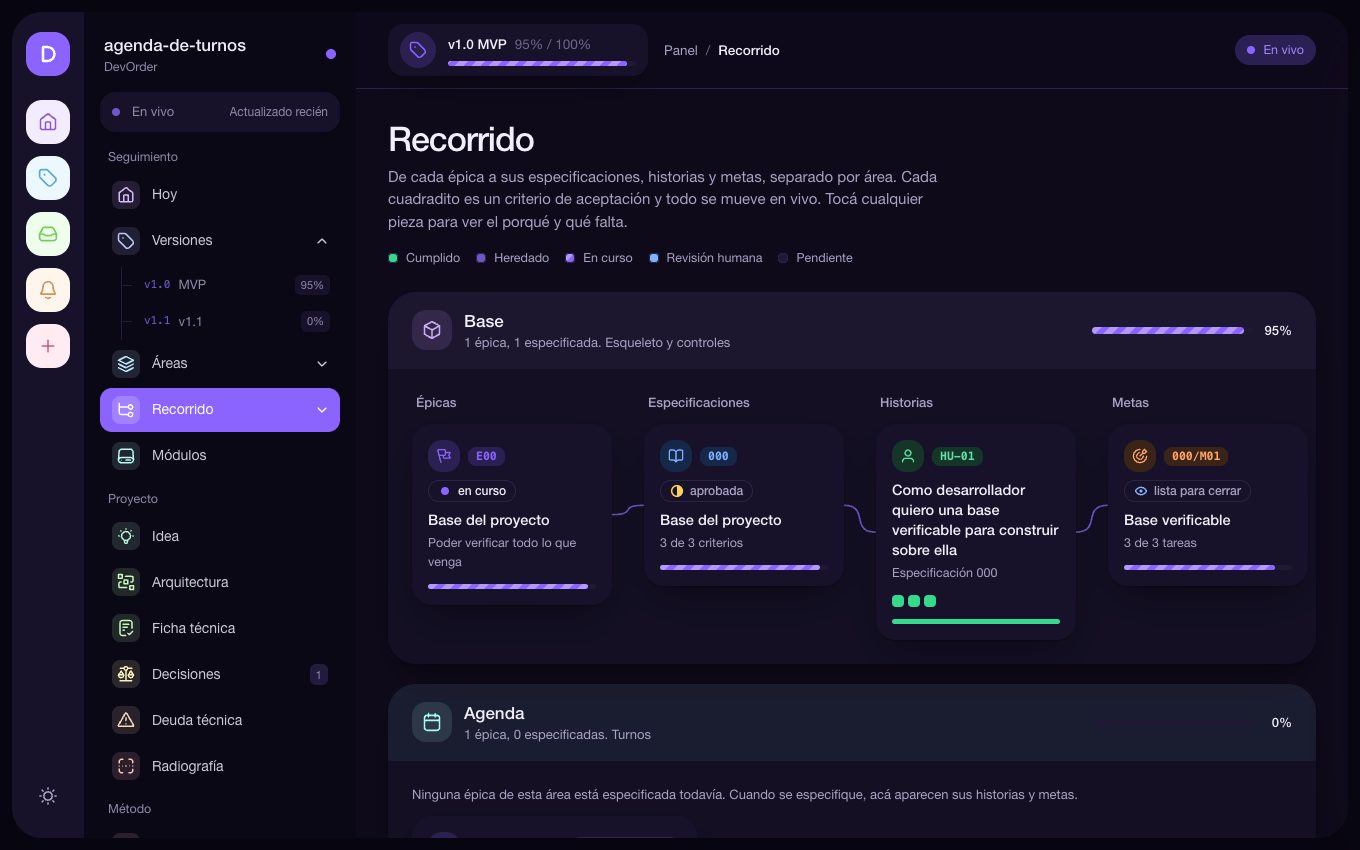Viewport: 1360px width, 850px height.
Task: Click the v1.0 MVP version tag icon
Action: point(418,50)
